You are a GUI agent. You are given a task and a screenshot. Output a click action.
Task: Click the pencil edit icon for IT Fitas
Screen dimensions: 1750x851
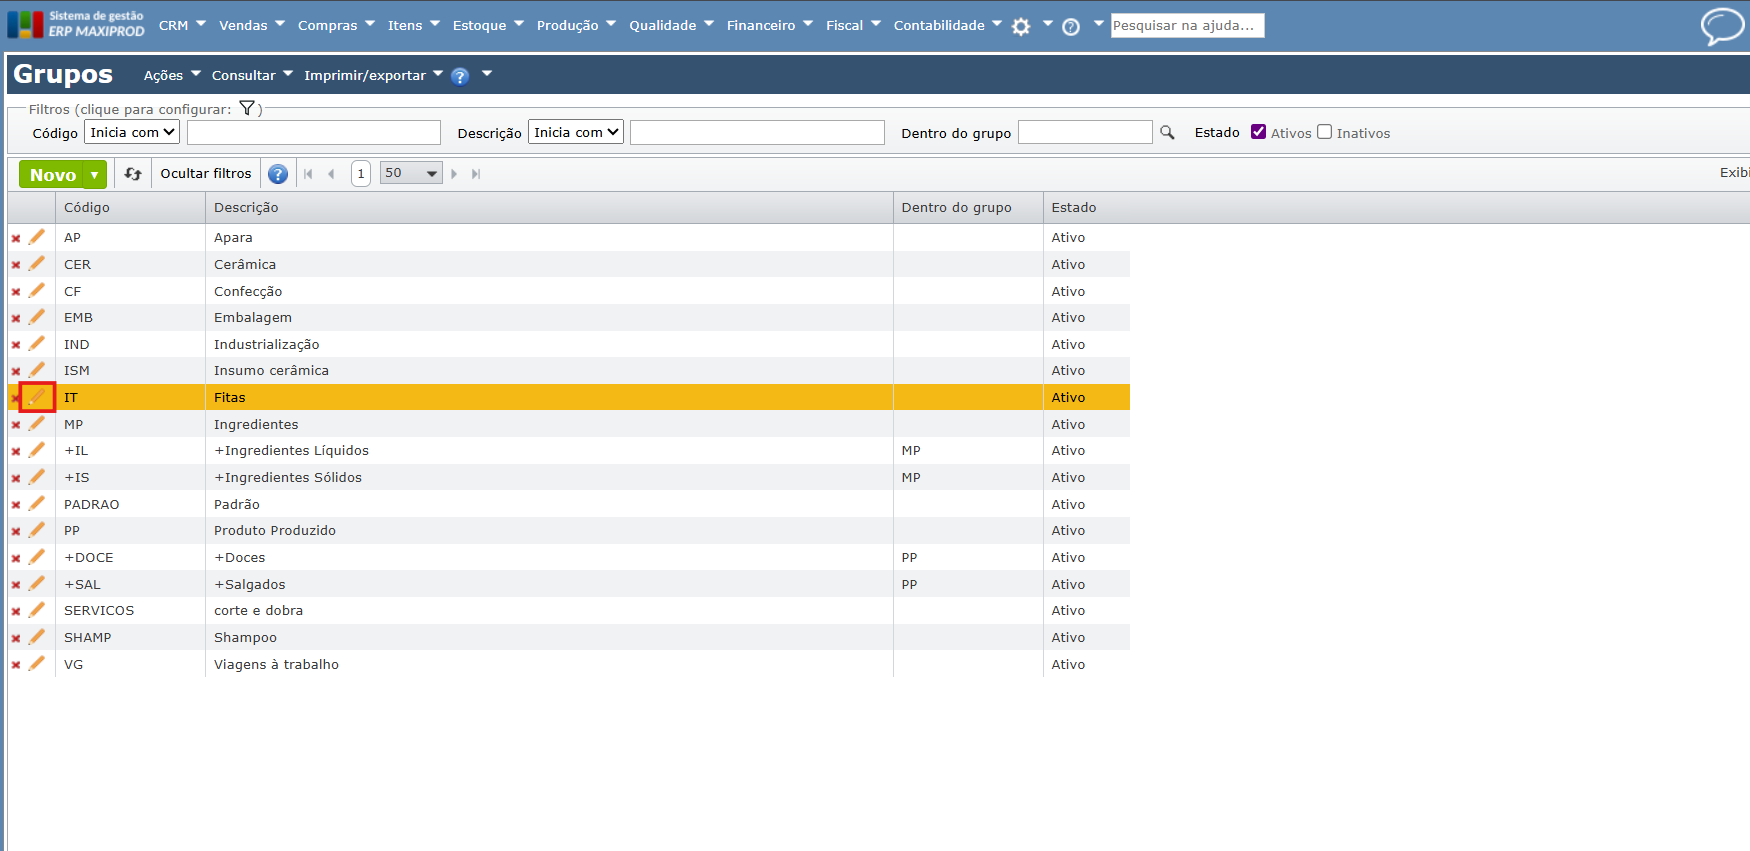(37, 397)
